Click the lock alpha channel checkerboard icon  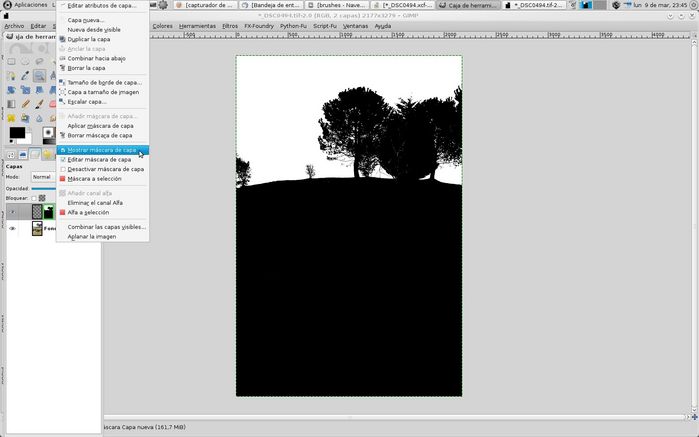pos(42,198)
